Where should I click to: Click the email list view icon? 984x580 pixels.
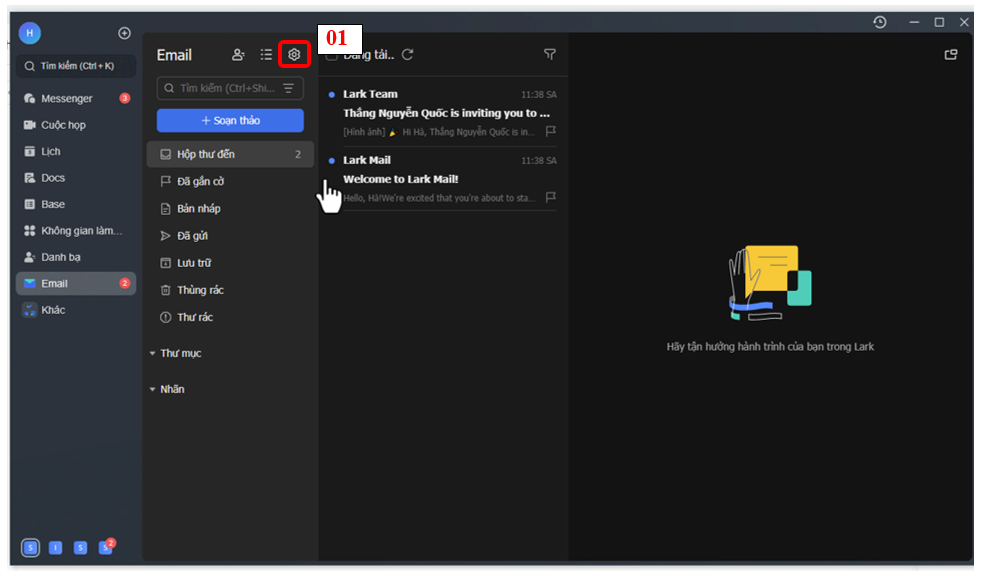tap(266, 55)
